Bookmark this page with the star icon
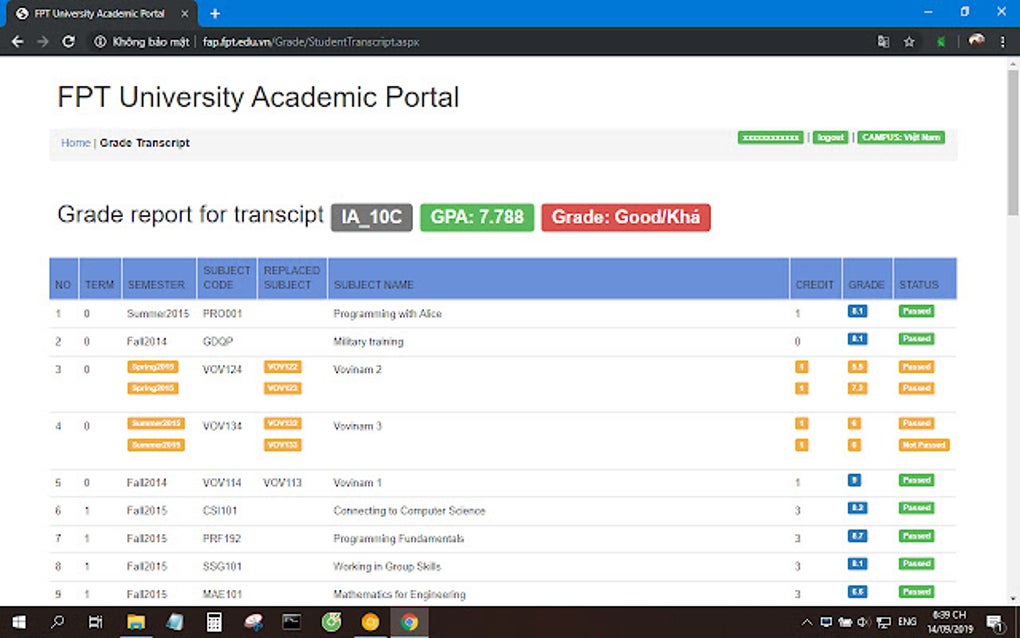The height and width of the screenshot is (638, 1020). [910, 41]
